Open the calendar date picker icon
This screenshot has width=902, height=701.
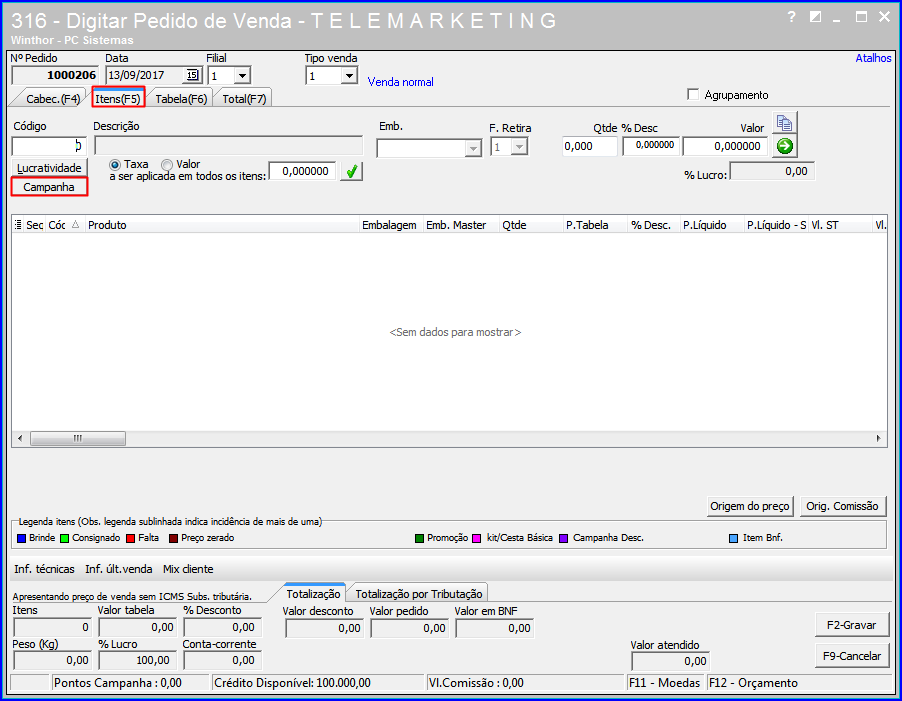tap(192, 75)
